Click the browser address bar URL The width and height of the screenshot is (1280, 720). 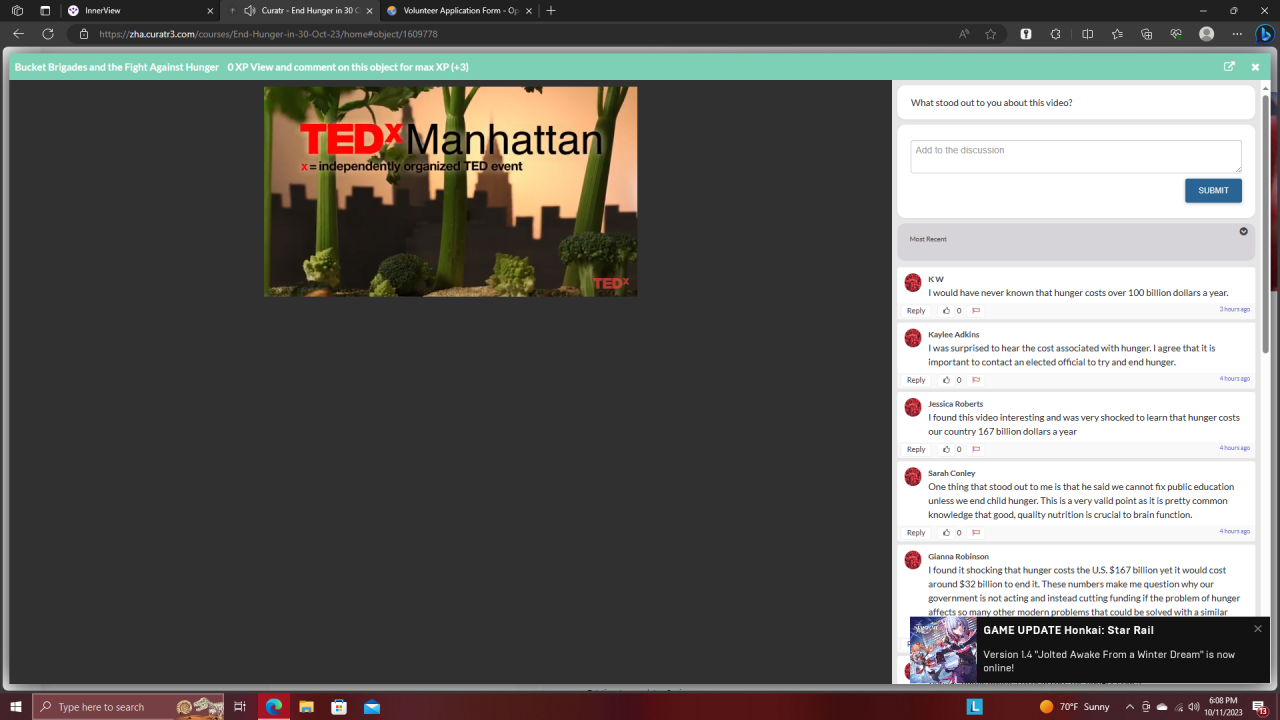pyautogui.click(x=268, y=34)
